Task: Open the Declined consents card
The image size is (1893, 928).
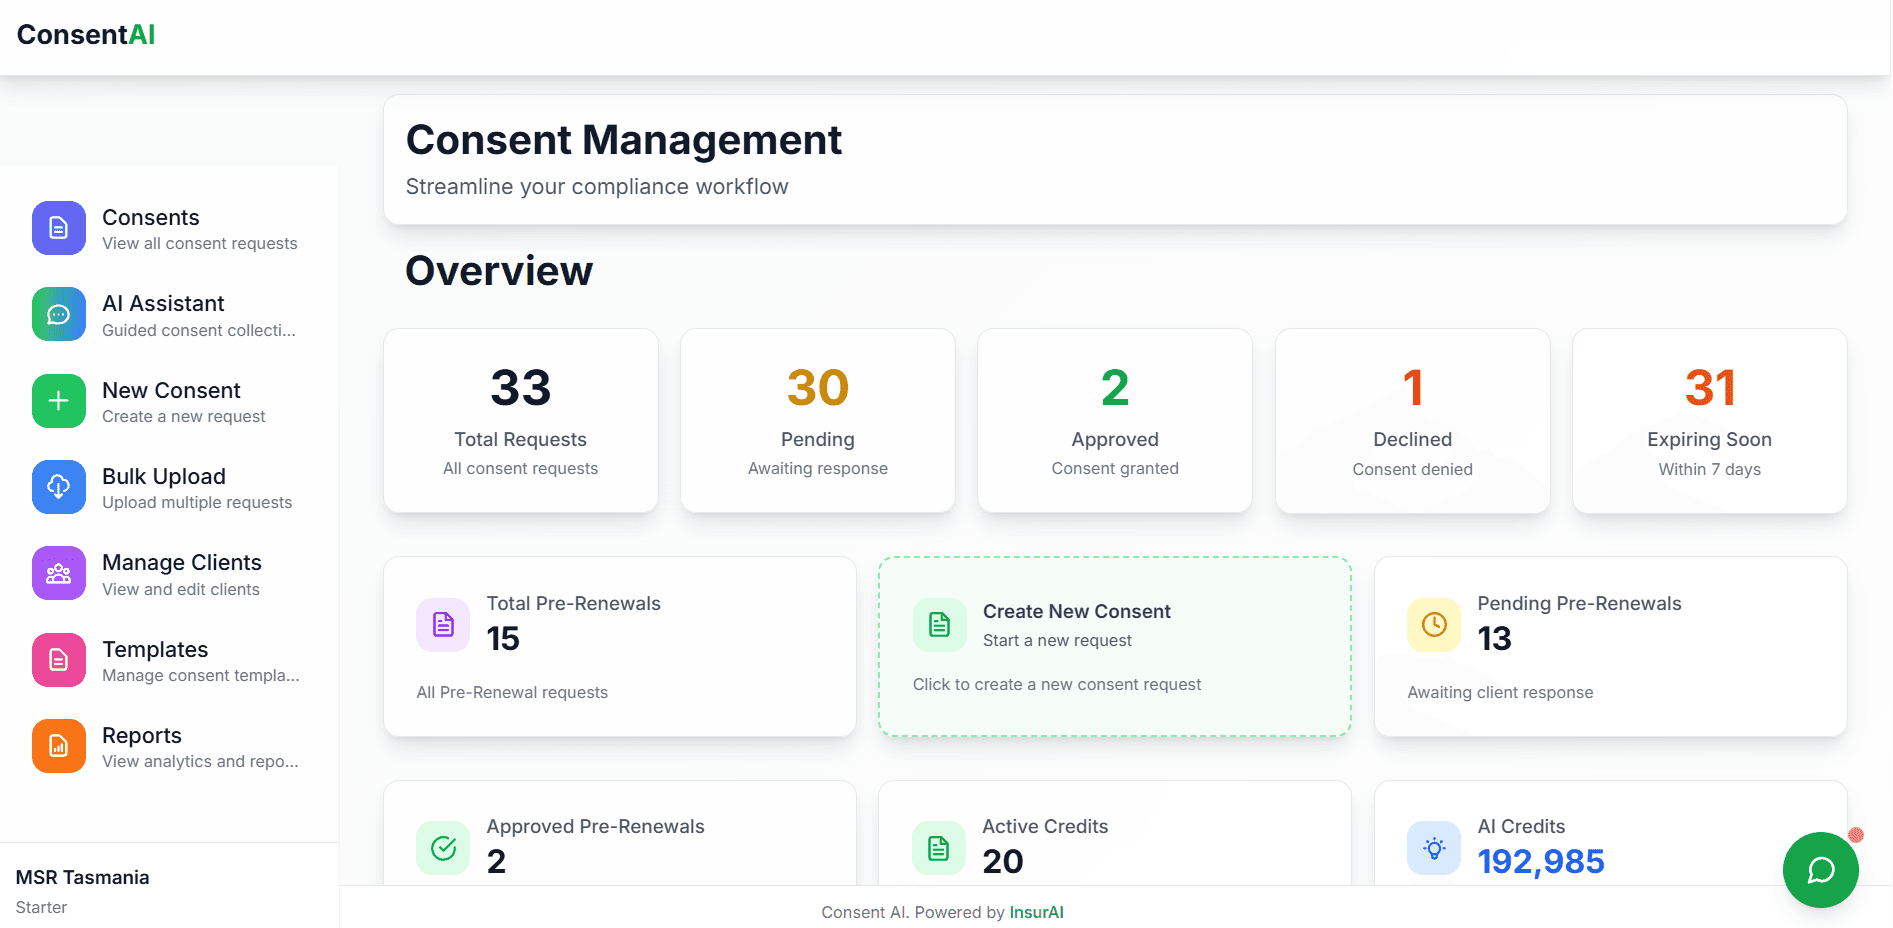Action: (x=1412, y=420)
